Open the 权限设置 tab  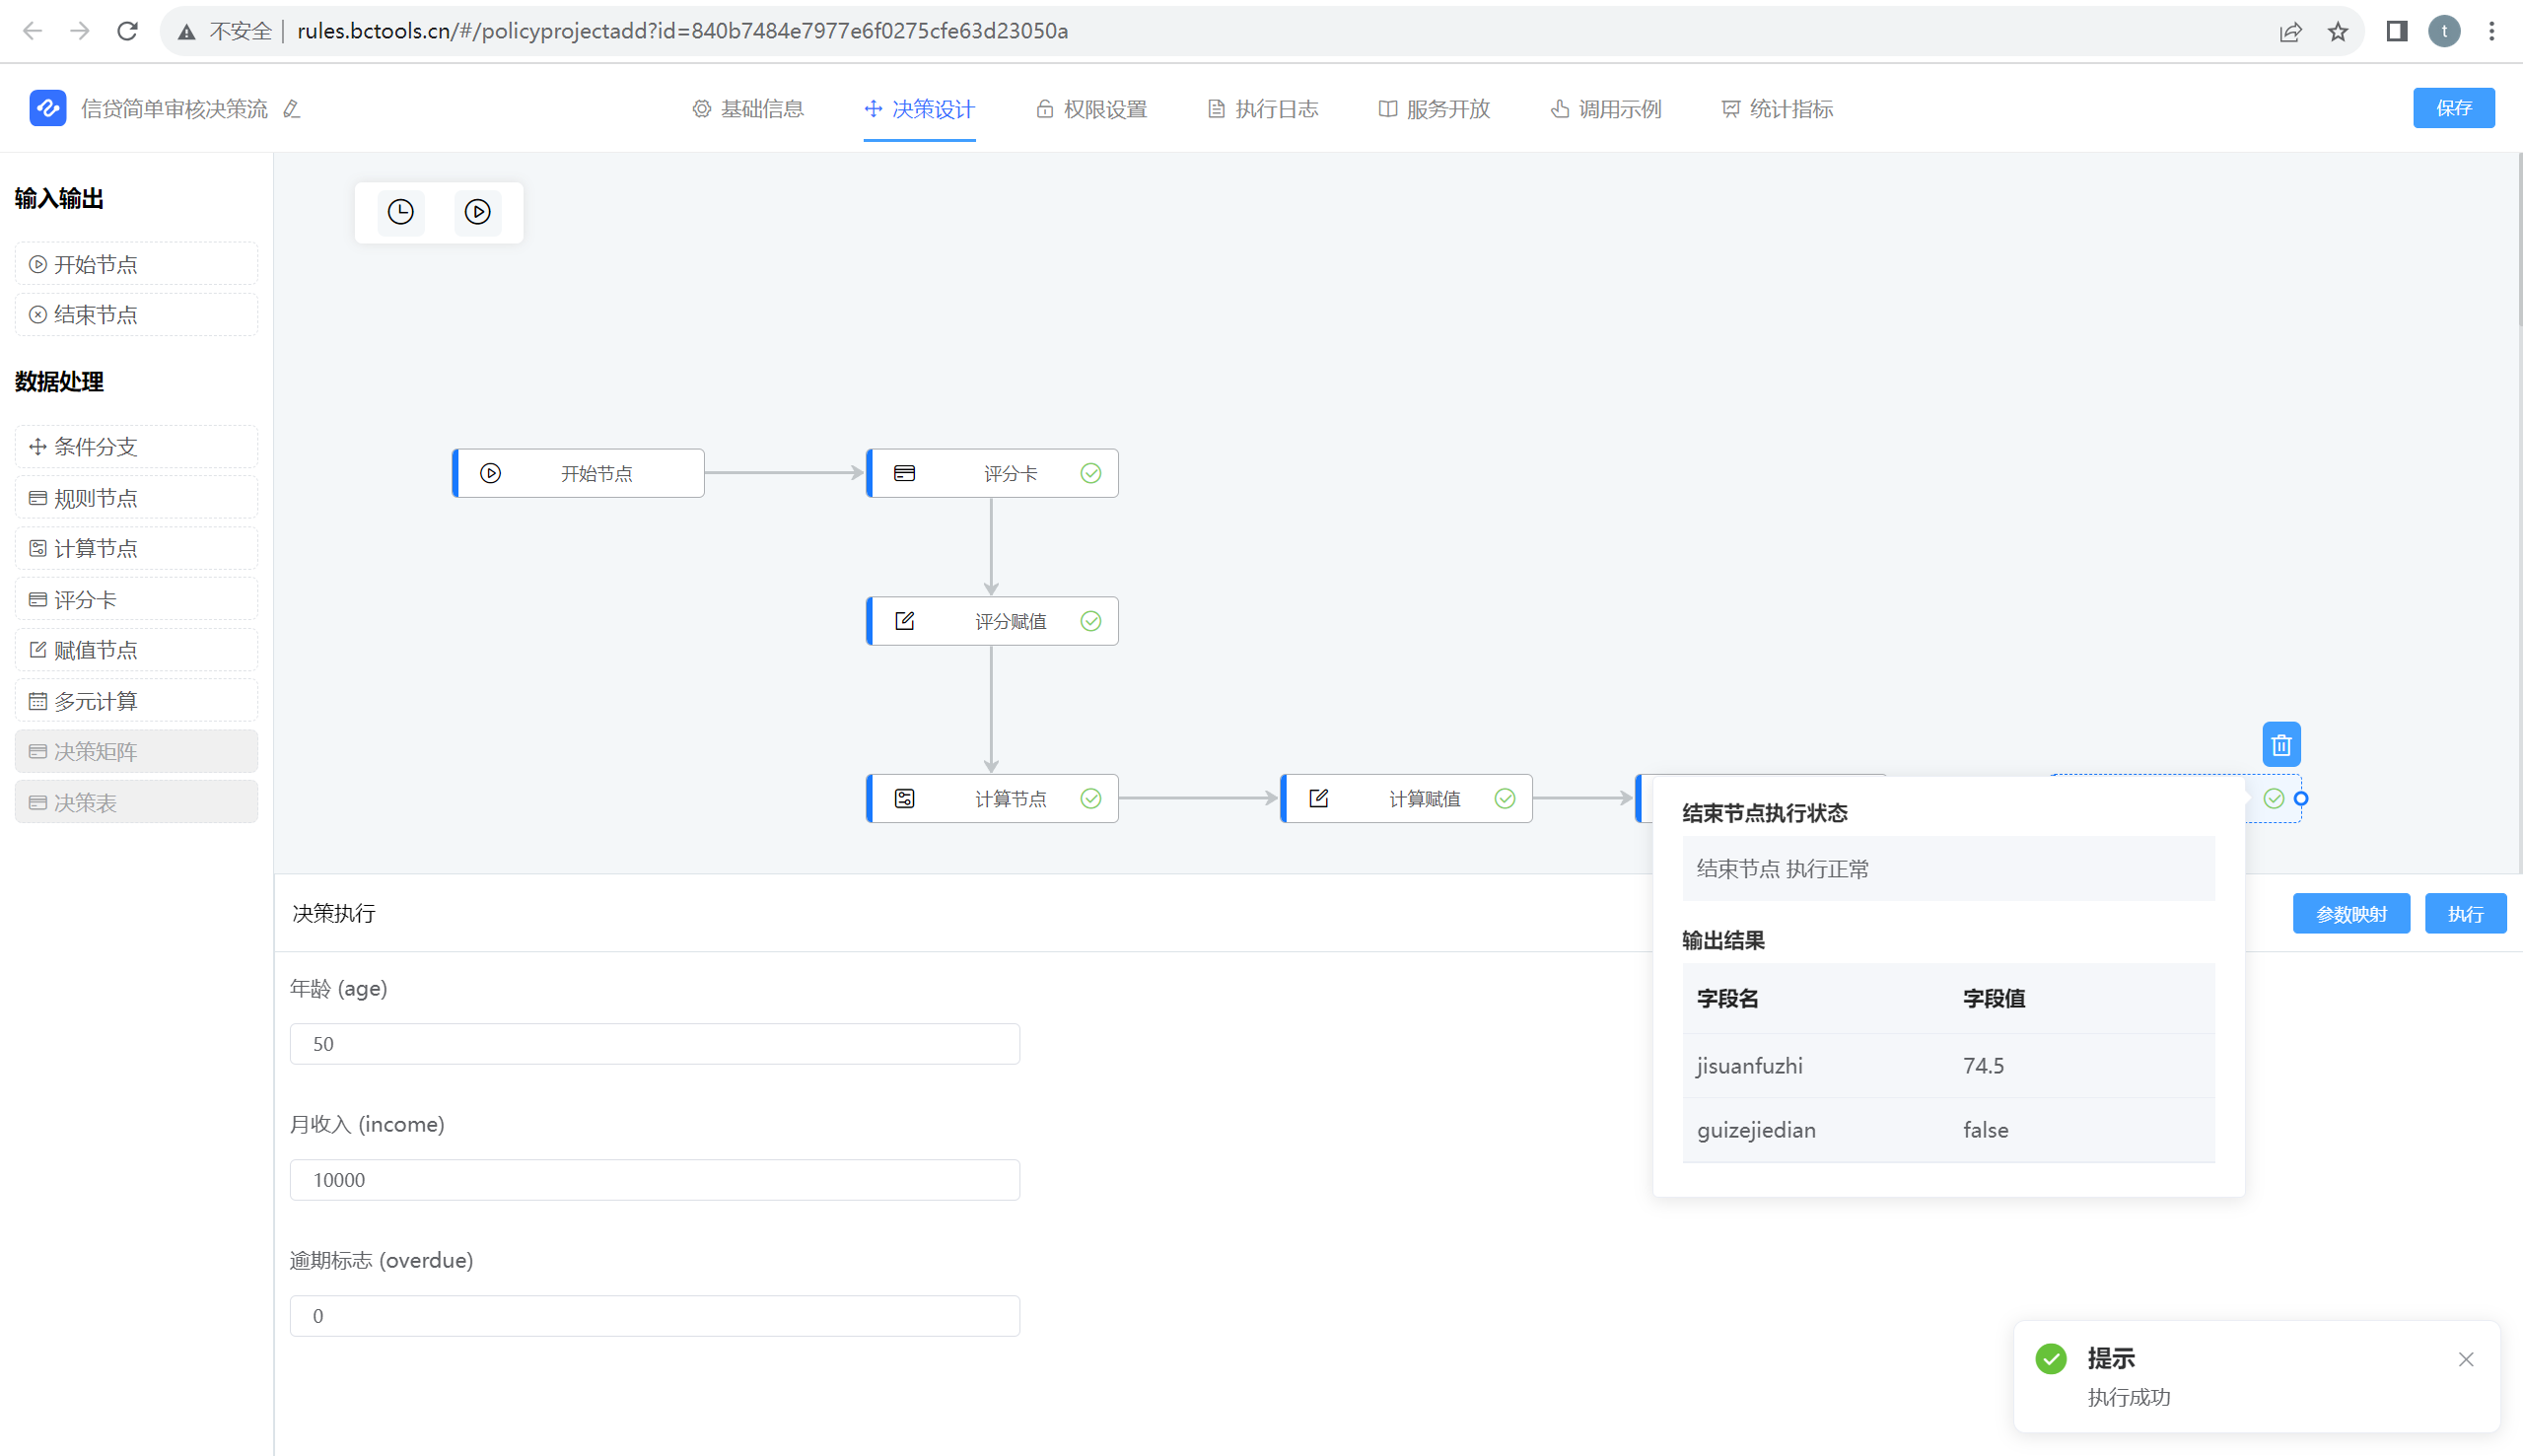[x=1091, y=109]
